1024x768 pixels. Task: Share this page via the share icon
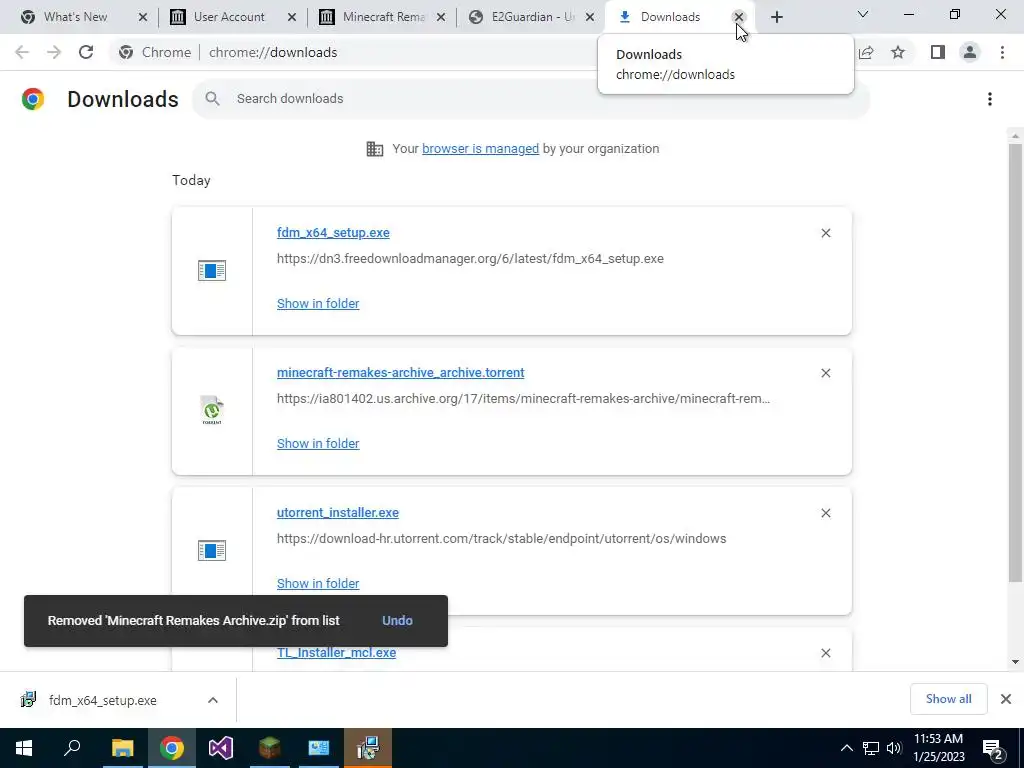[x=867, y=52]
